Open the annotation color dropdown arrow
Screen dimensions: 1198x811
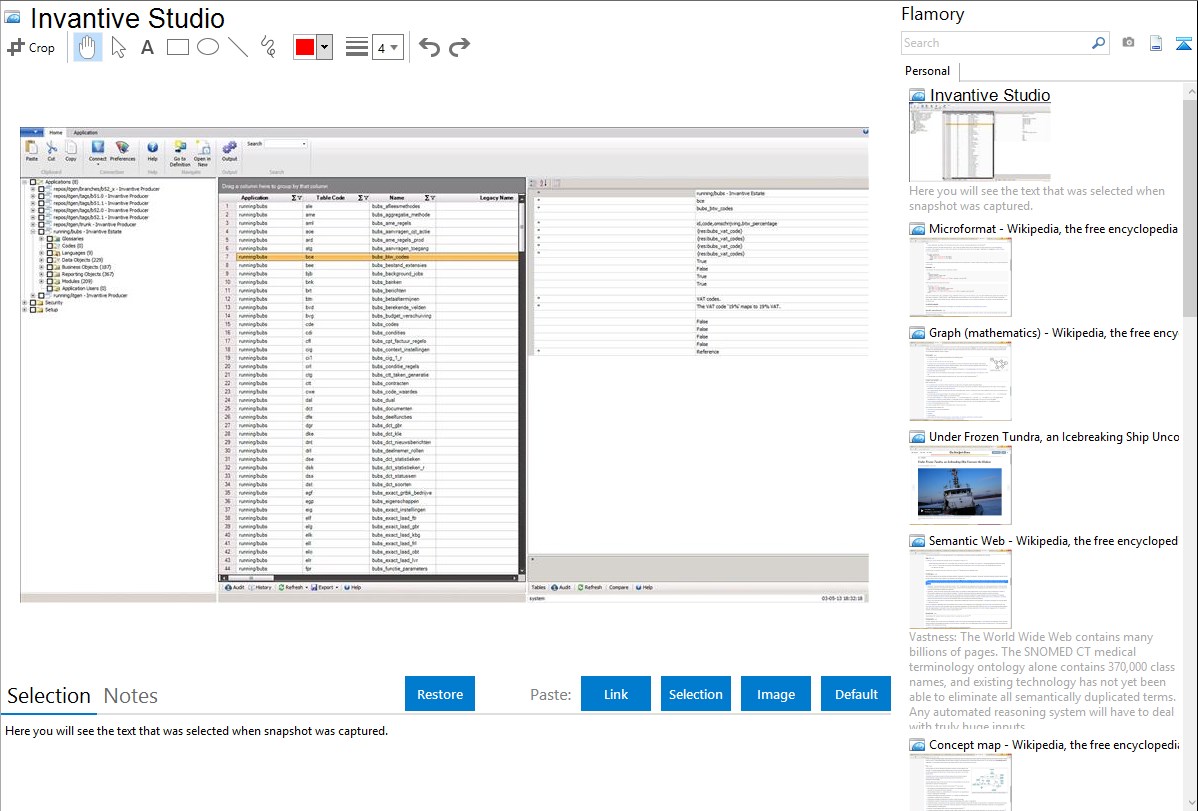coord(324,47)
